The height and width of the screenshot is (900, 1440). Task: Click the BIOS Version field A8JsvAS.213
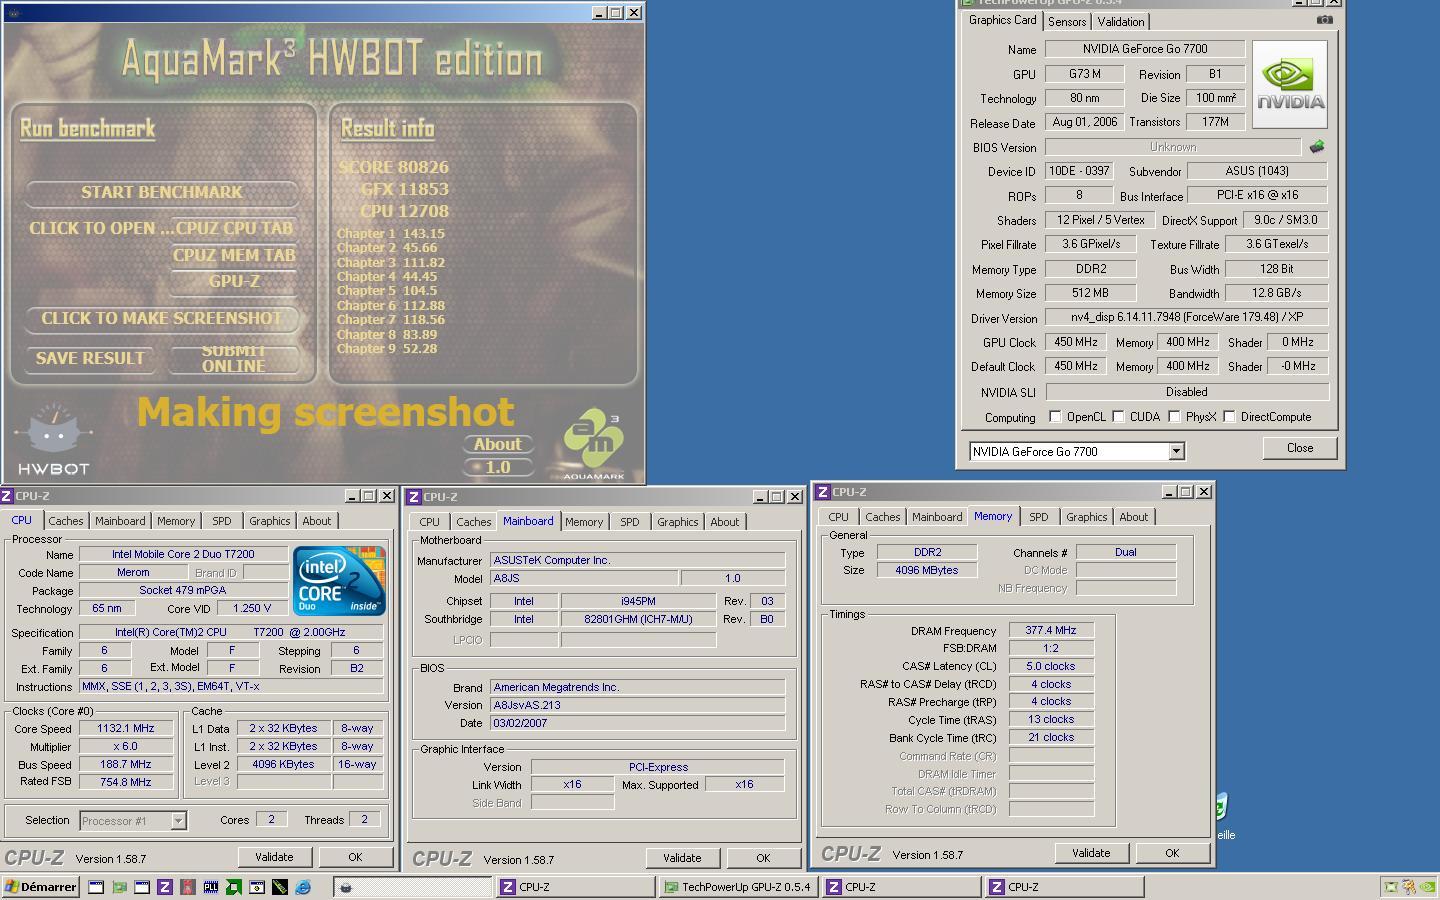click(x=637, y=705)
